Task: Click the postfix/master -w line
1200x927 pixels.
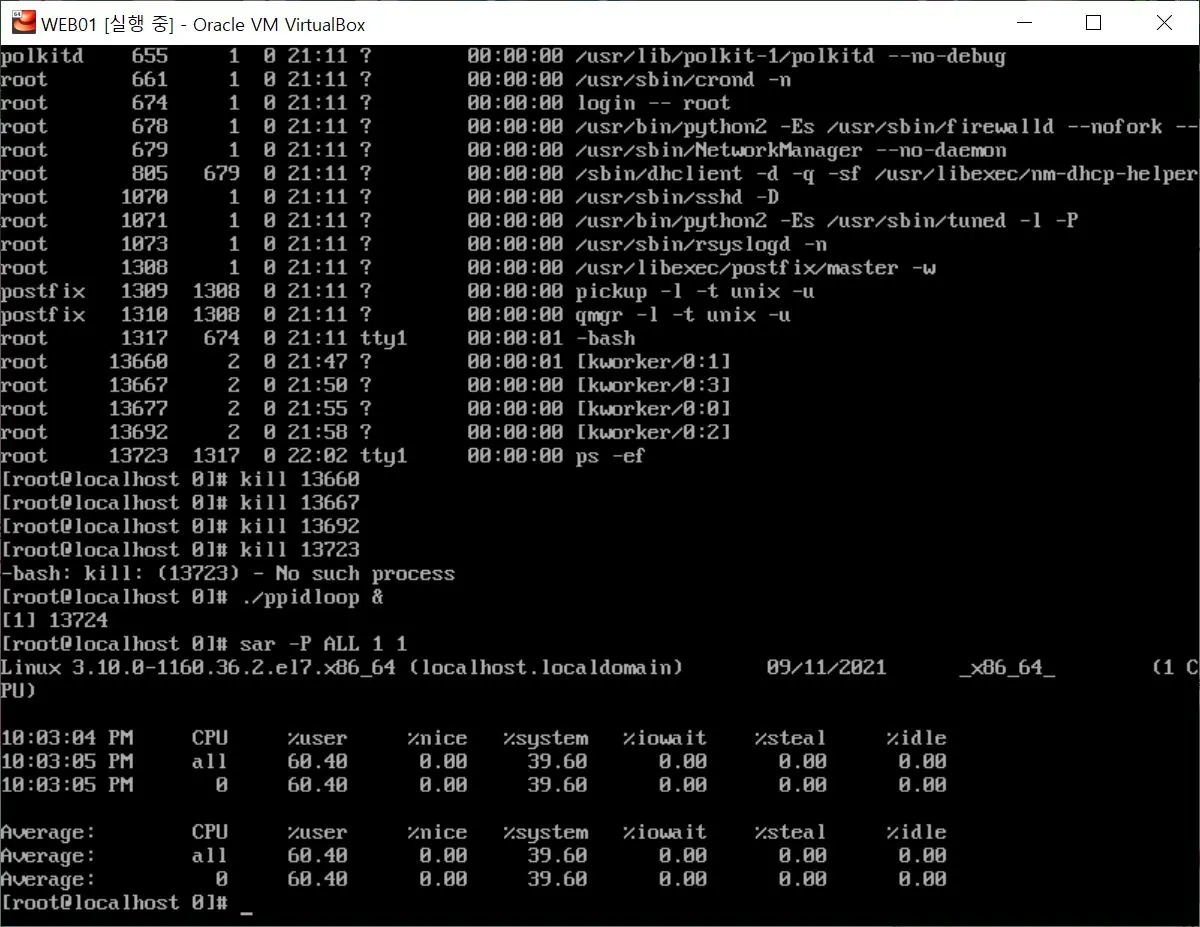Action: [x=755, y=268]
